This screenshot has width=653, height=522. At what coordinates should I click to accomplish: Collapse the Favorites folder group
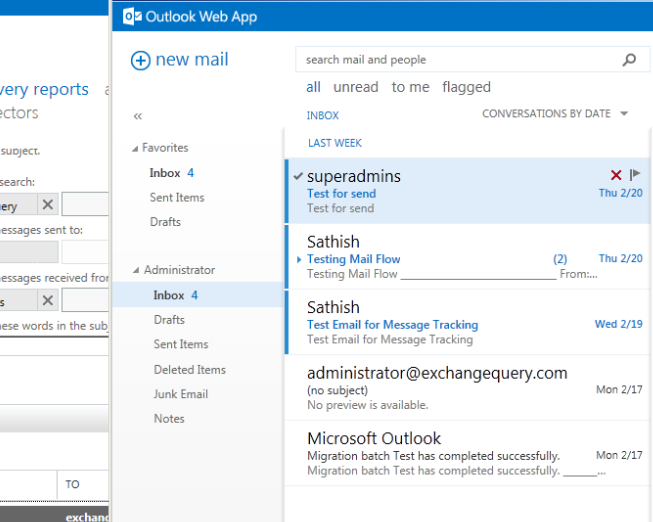click(135, 149)
